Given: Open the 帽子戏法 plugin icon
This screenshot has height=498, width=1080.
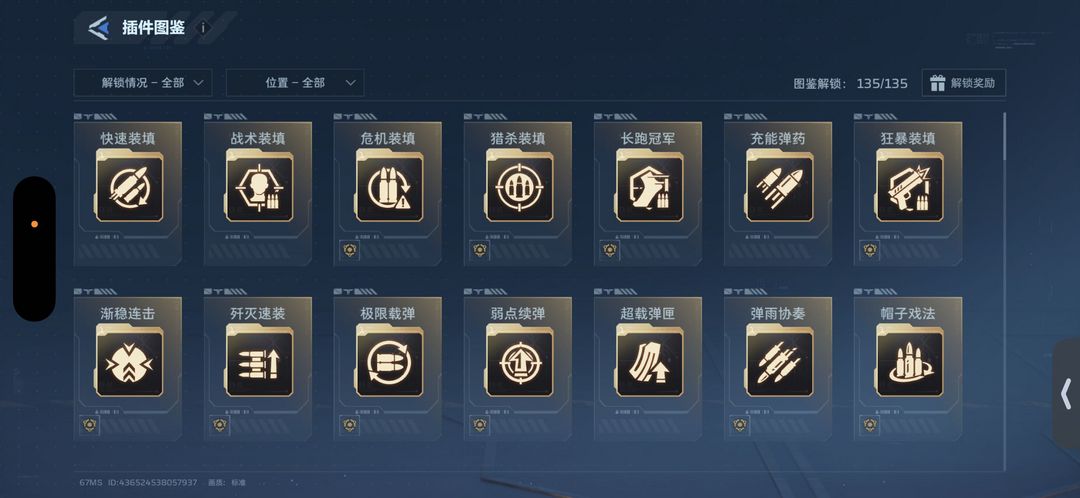Looking at the screenshot, I should point(909,363).
